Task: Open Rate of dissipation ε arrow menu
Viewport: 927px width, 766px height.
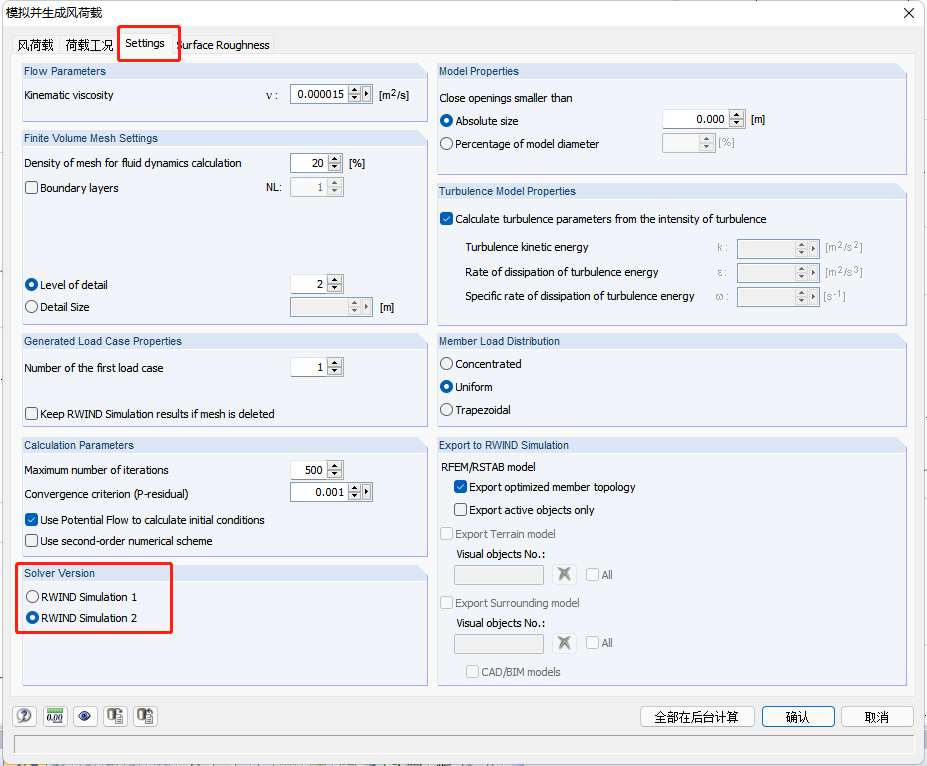Action: click(x=813, y=272)
